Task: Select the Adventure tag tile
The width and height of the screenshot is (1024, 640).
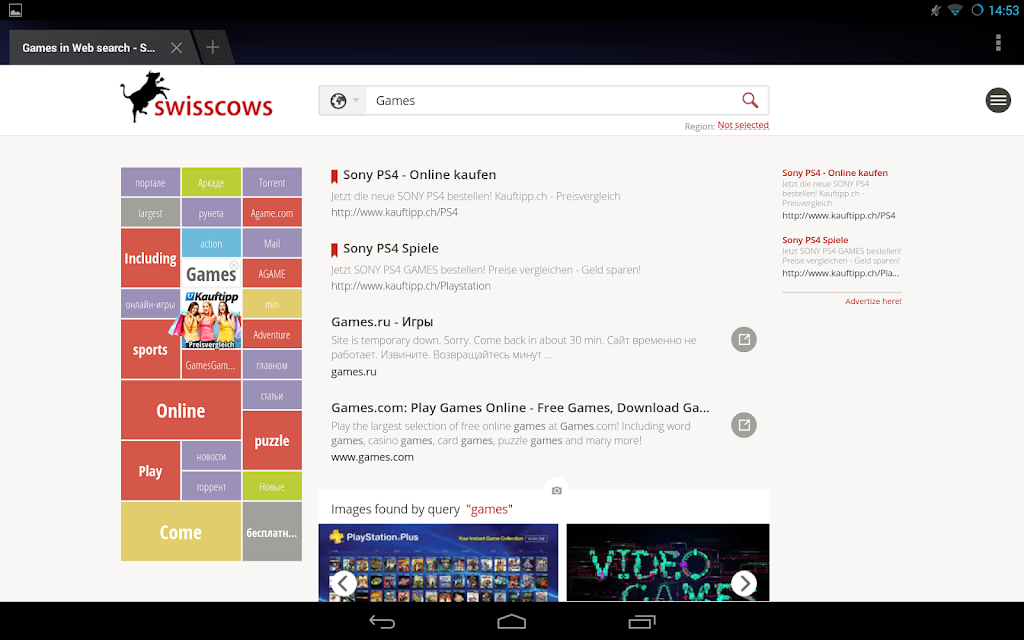Action: click(272, 334)
